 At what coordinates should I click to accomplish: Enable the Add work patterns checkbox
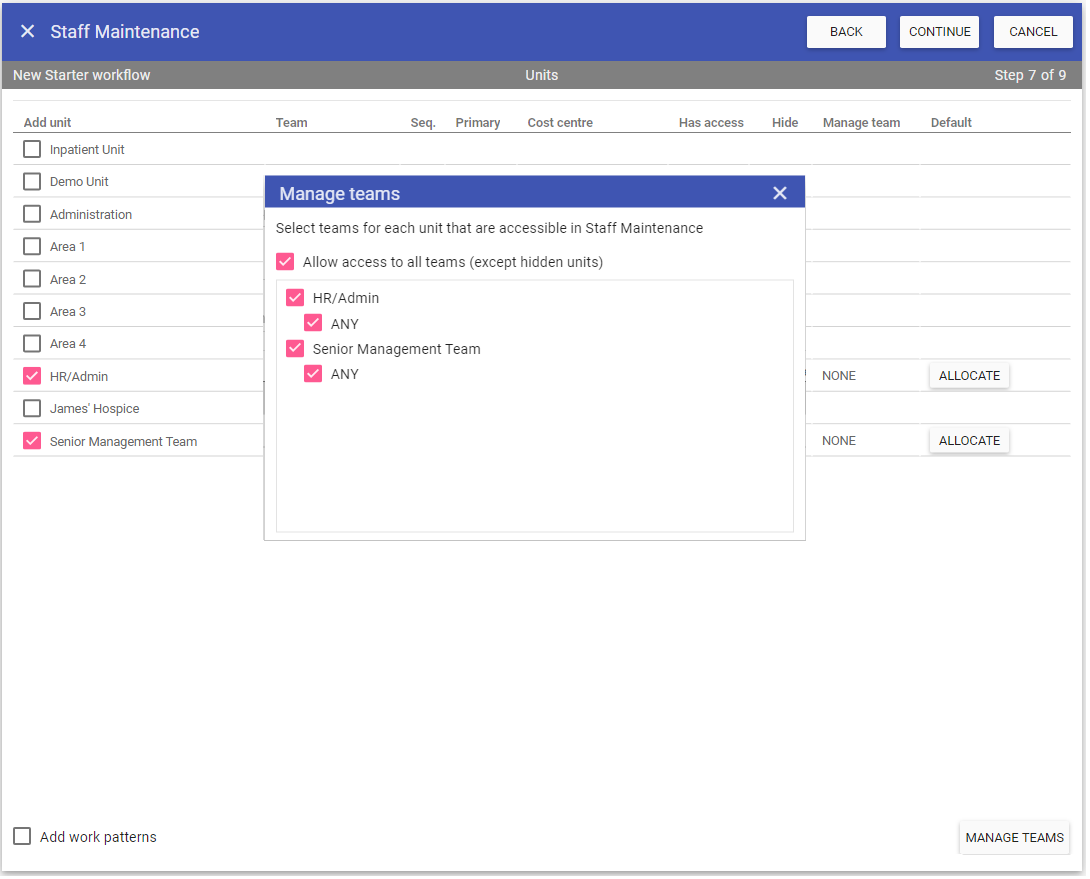point(22,837)
